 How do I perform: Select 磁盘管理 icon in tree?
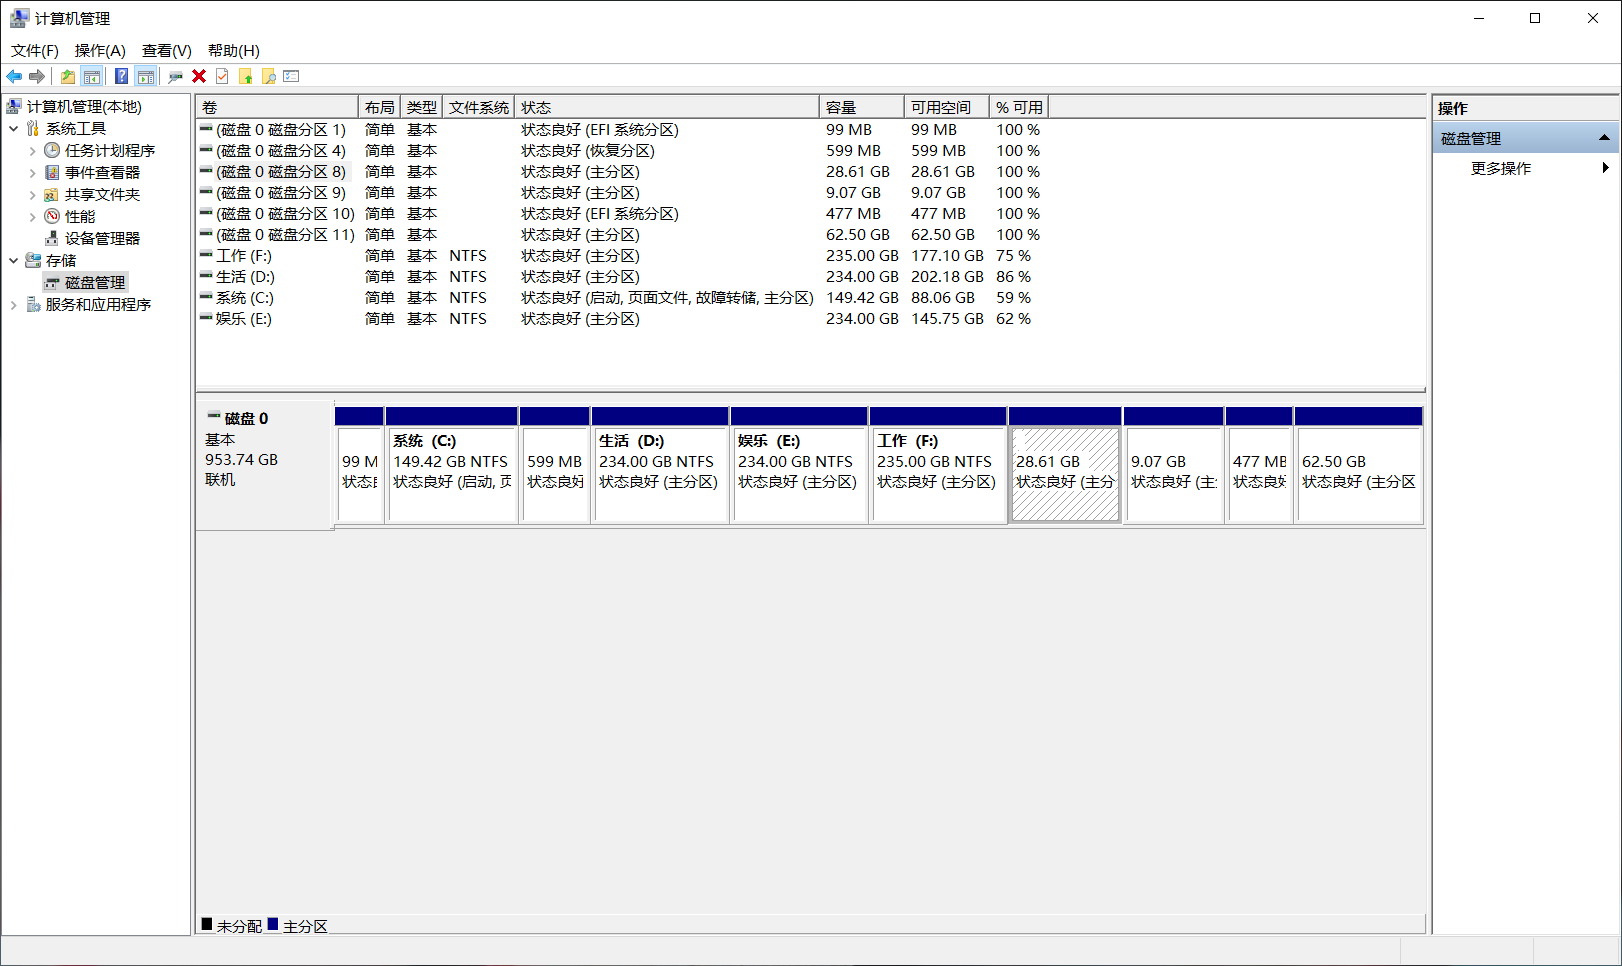click(x=52, y=283)
